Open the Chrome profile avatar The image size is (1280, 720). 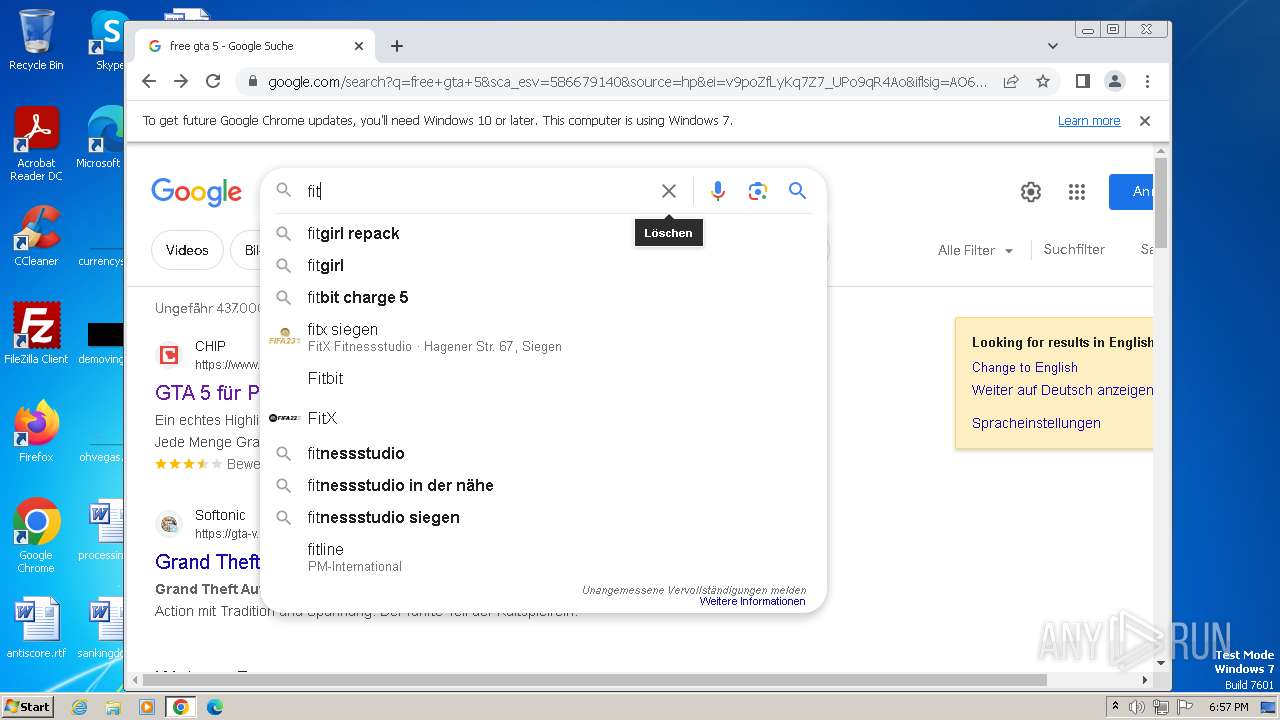click(1114, 81)
